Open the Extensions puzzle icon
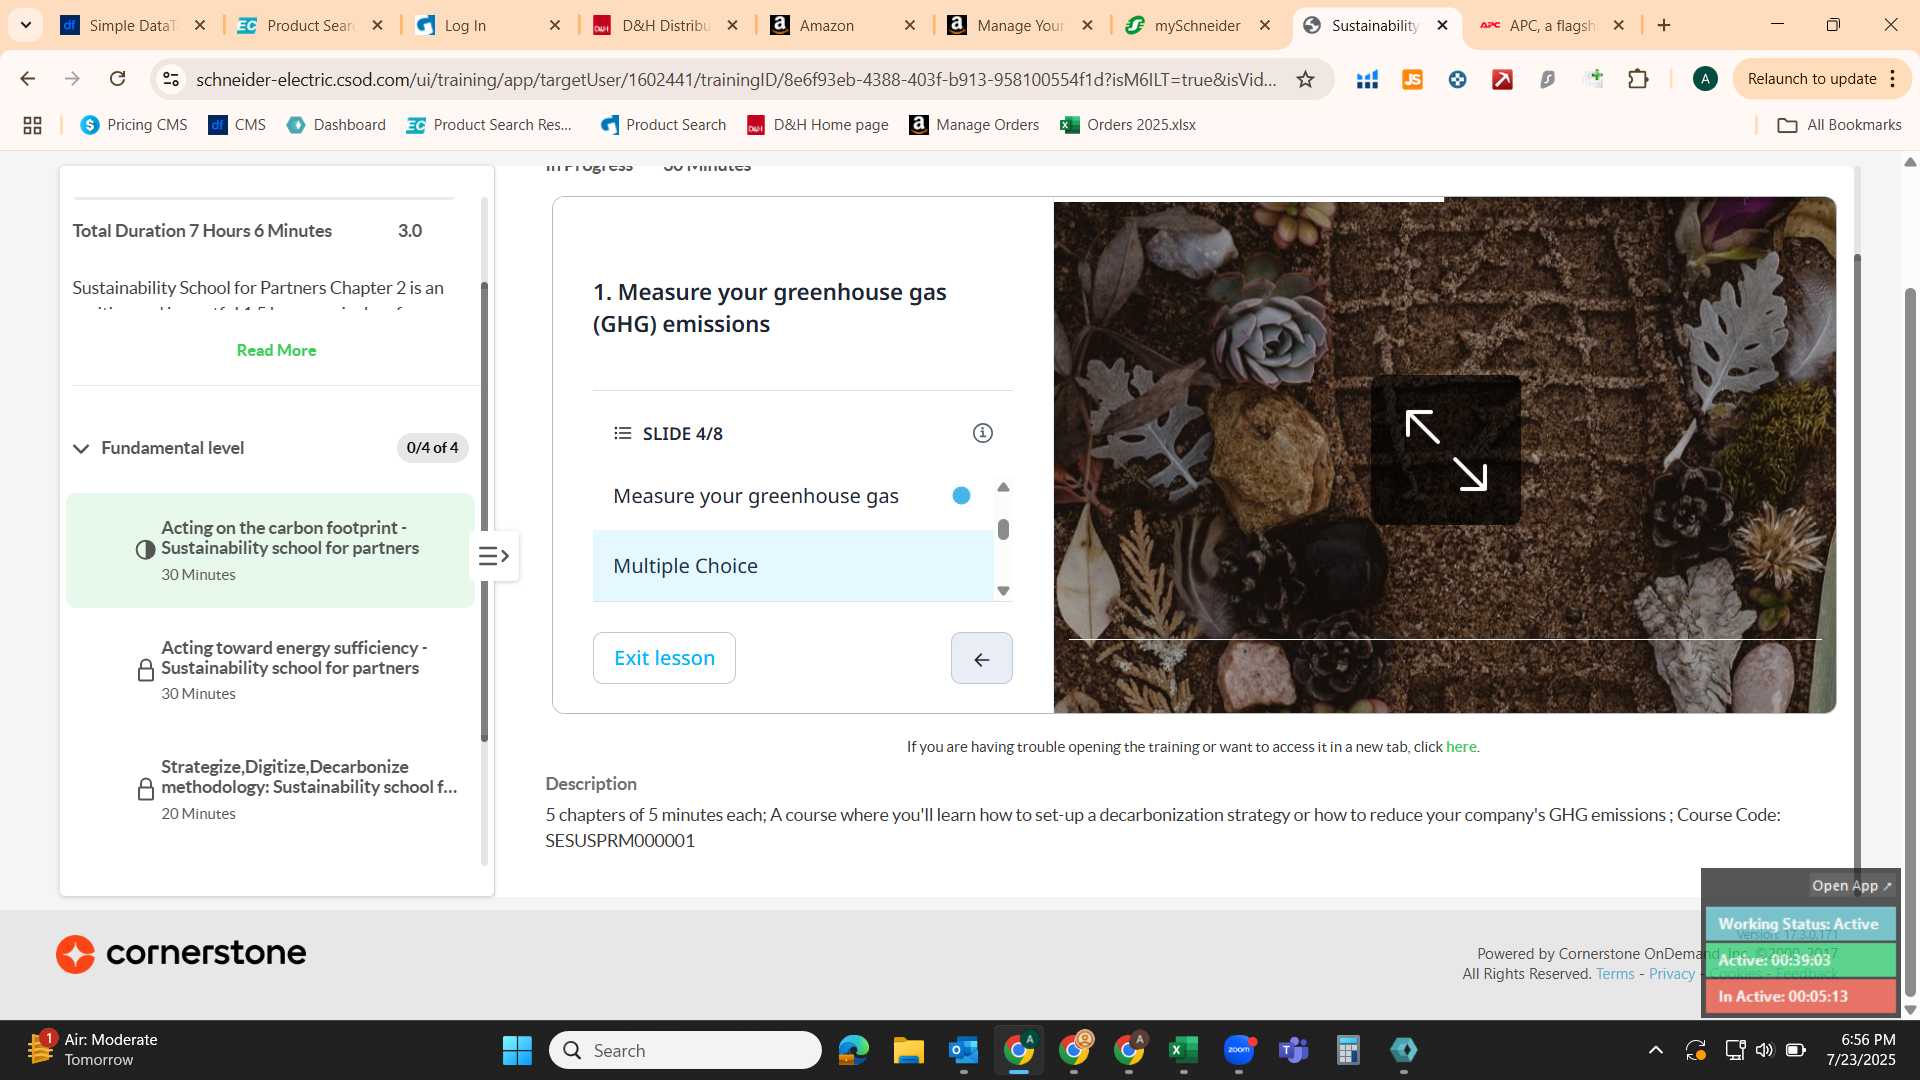This screenshot has width=1920, height=1080. tap(1638, 79)
